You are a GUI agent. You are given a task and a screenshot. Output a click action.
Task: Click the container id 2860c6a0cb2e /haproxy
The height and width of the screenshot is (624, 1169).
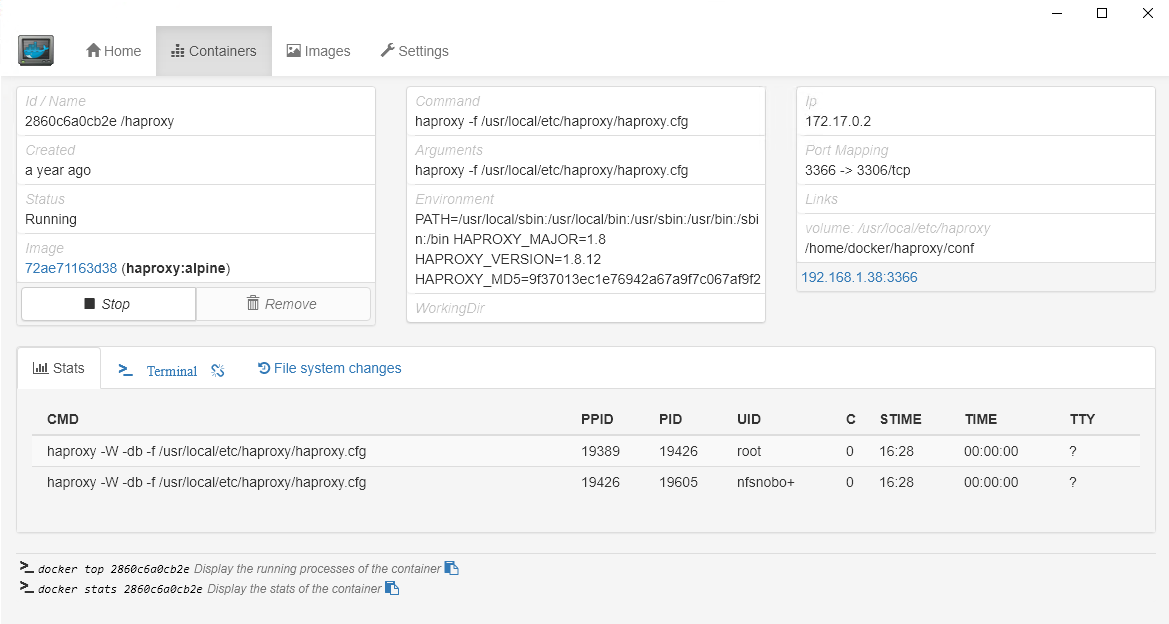click(99, 122)
